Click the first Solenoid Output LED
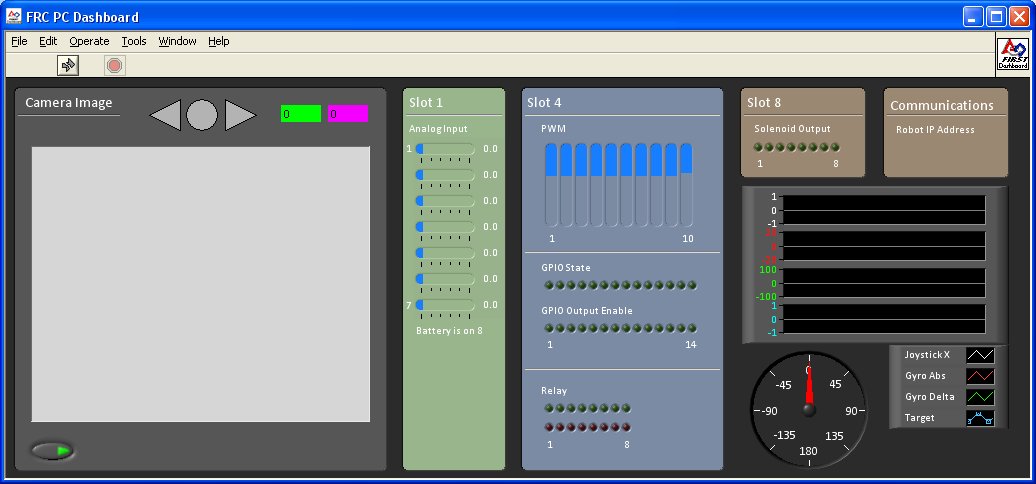Image resolution: width=1036 pixels, height=484 pixels. point(758,147)
